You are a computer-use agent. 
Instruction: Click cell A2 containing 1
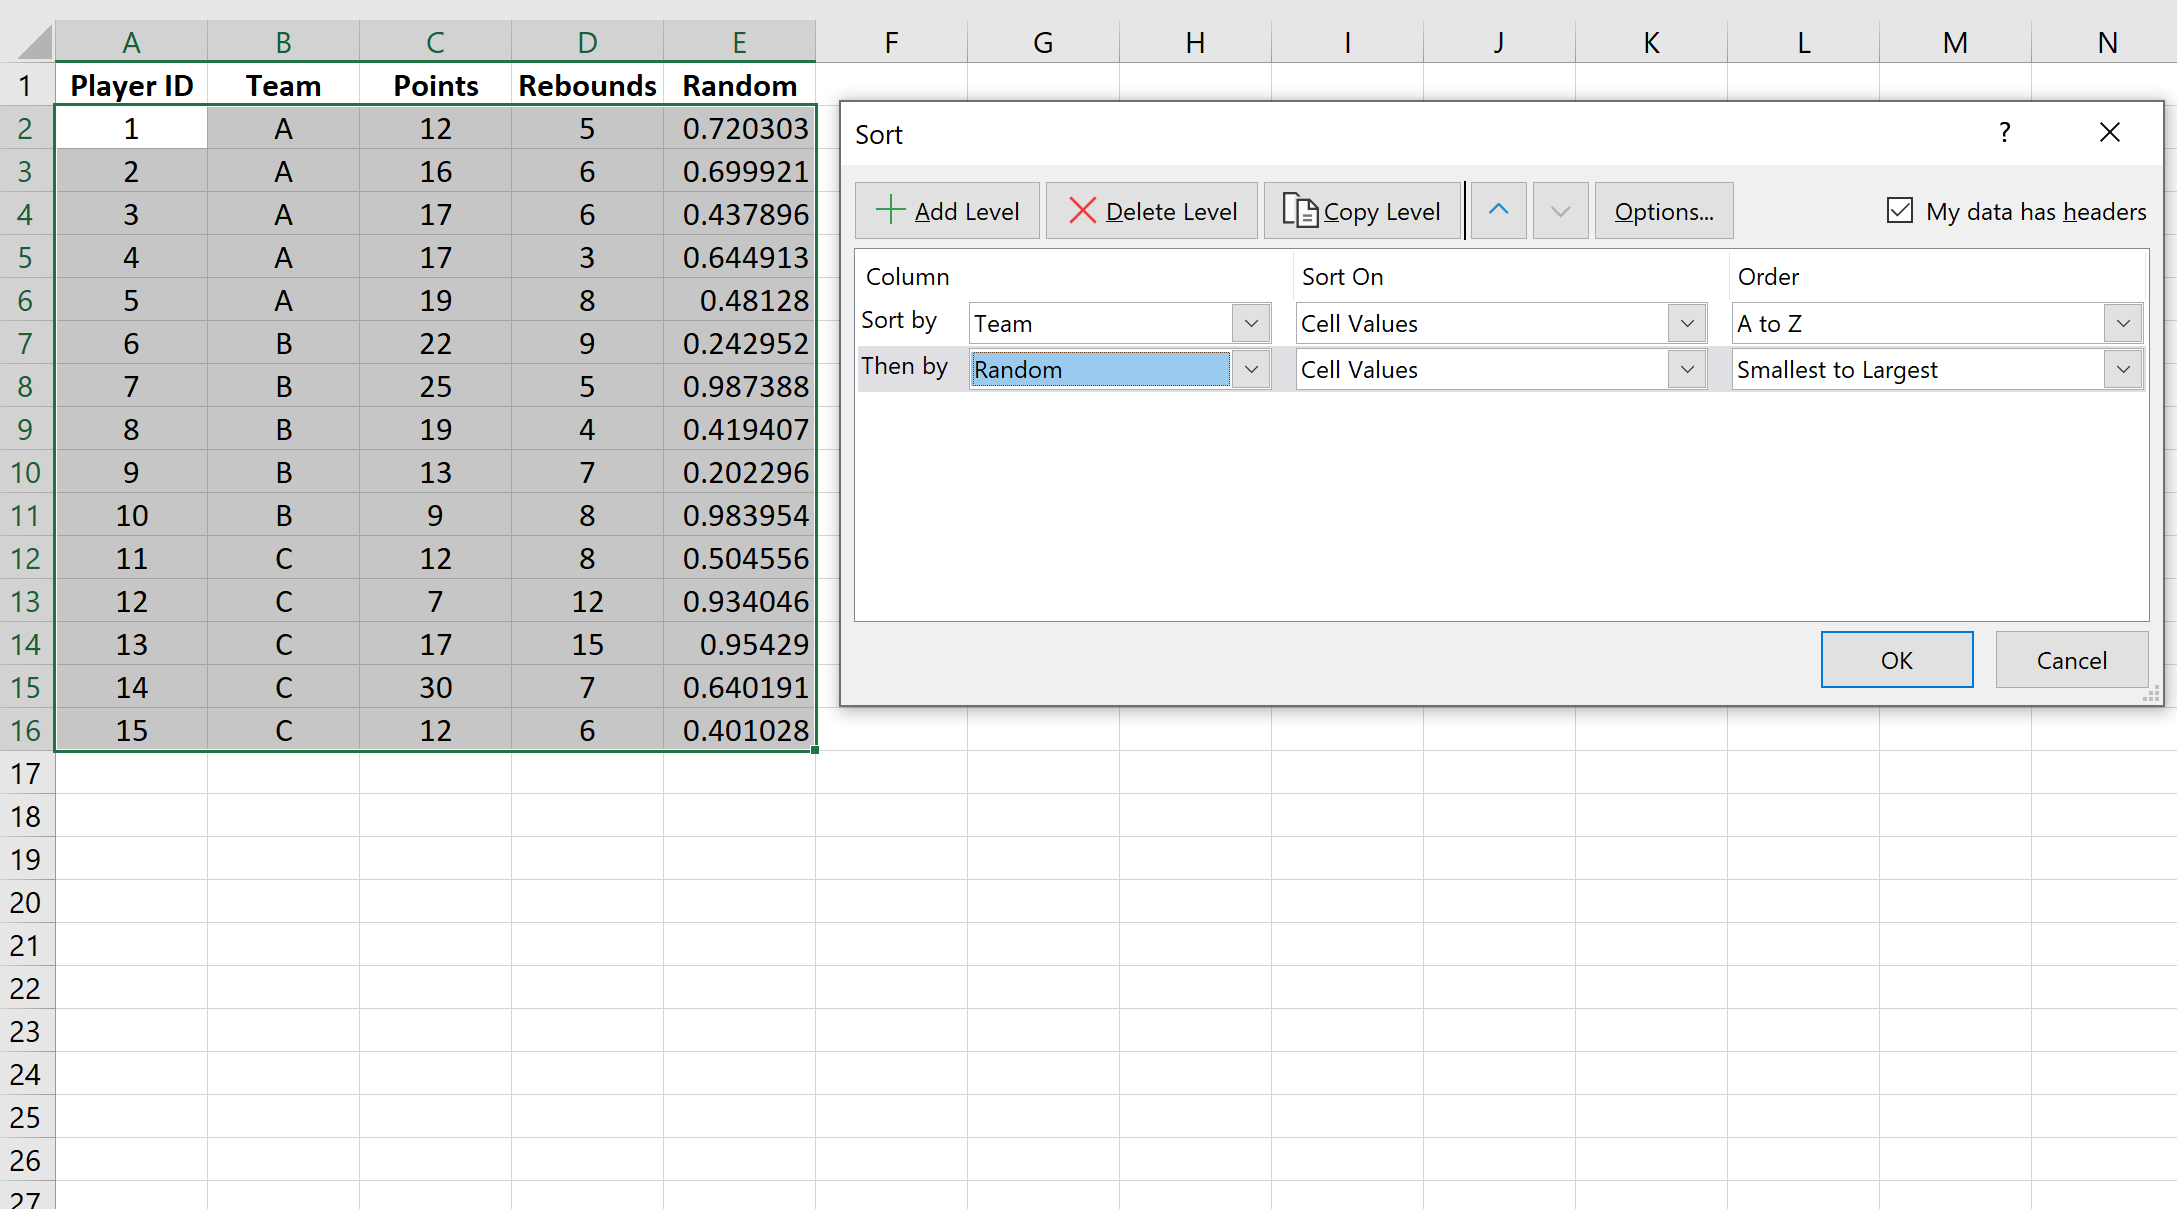[131, 129]
